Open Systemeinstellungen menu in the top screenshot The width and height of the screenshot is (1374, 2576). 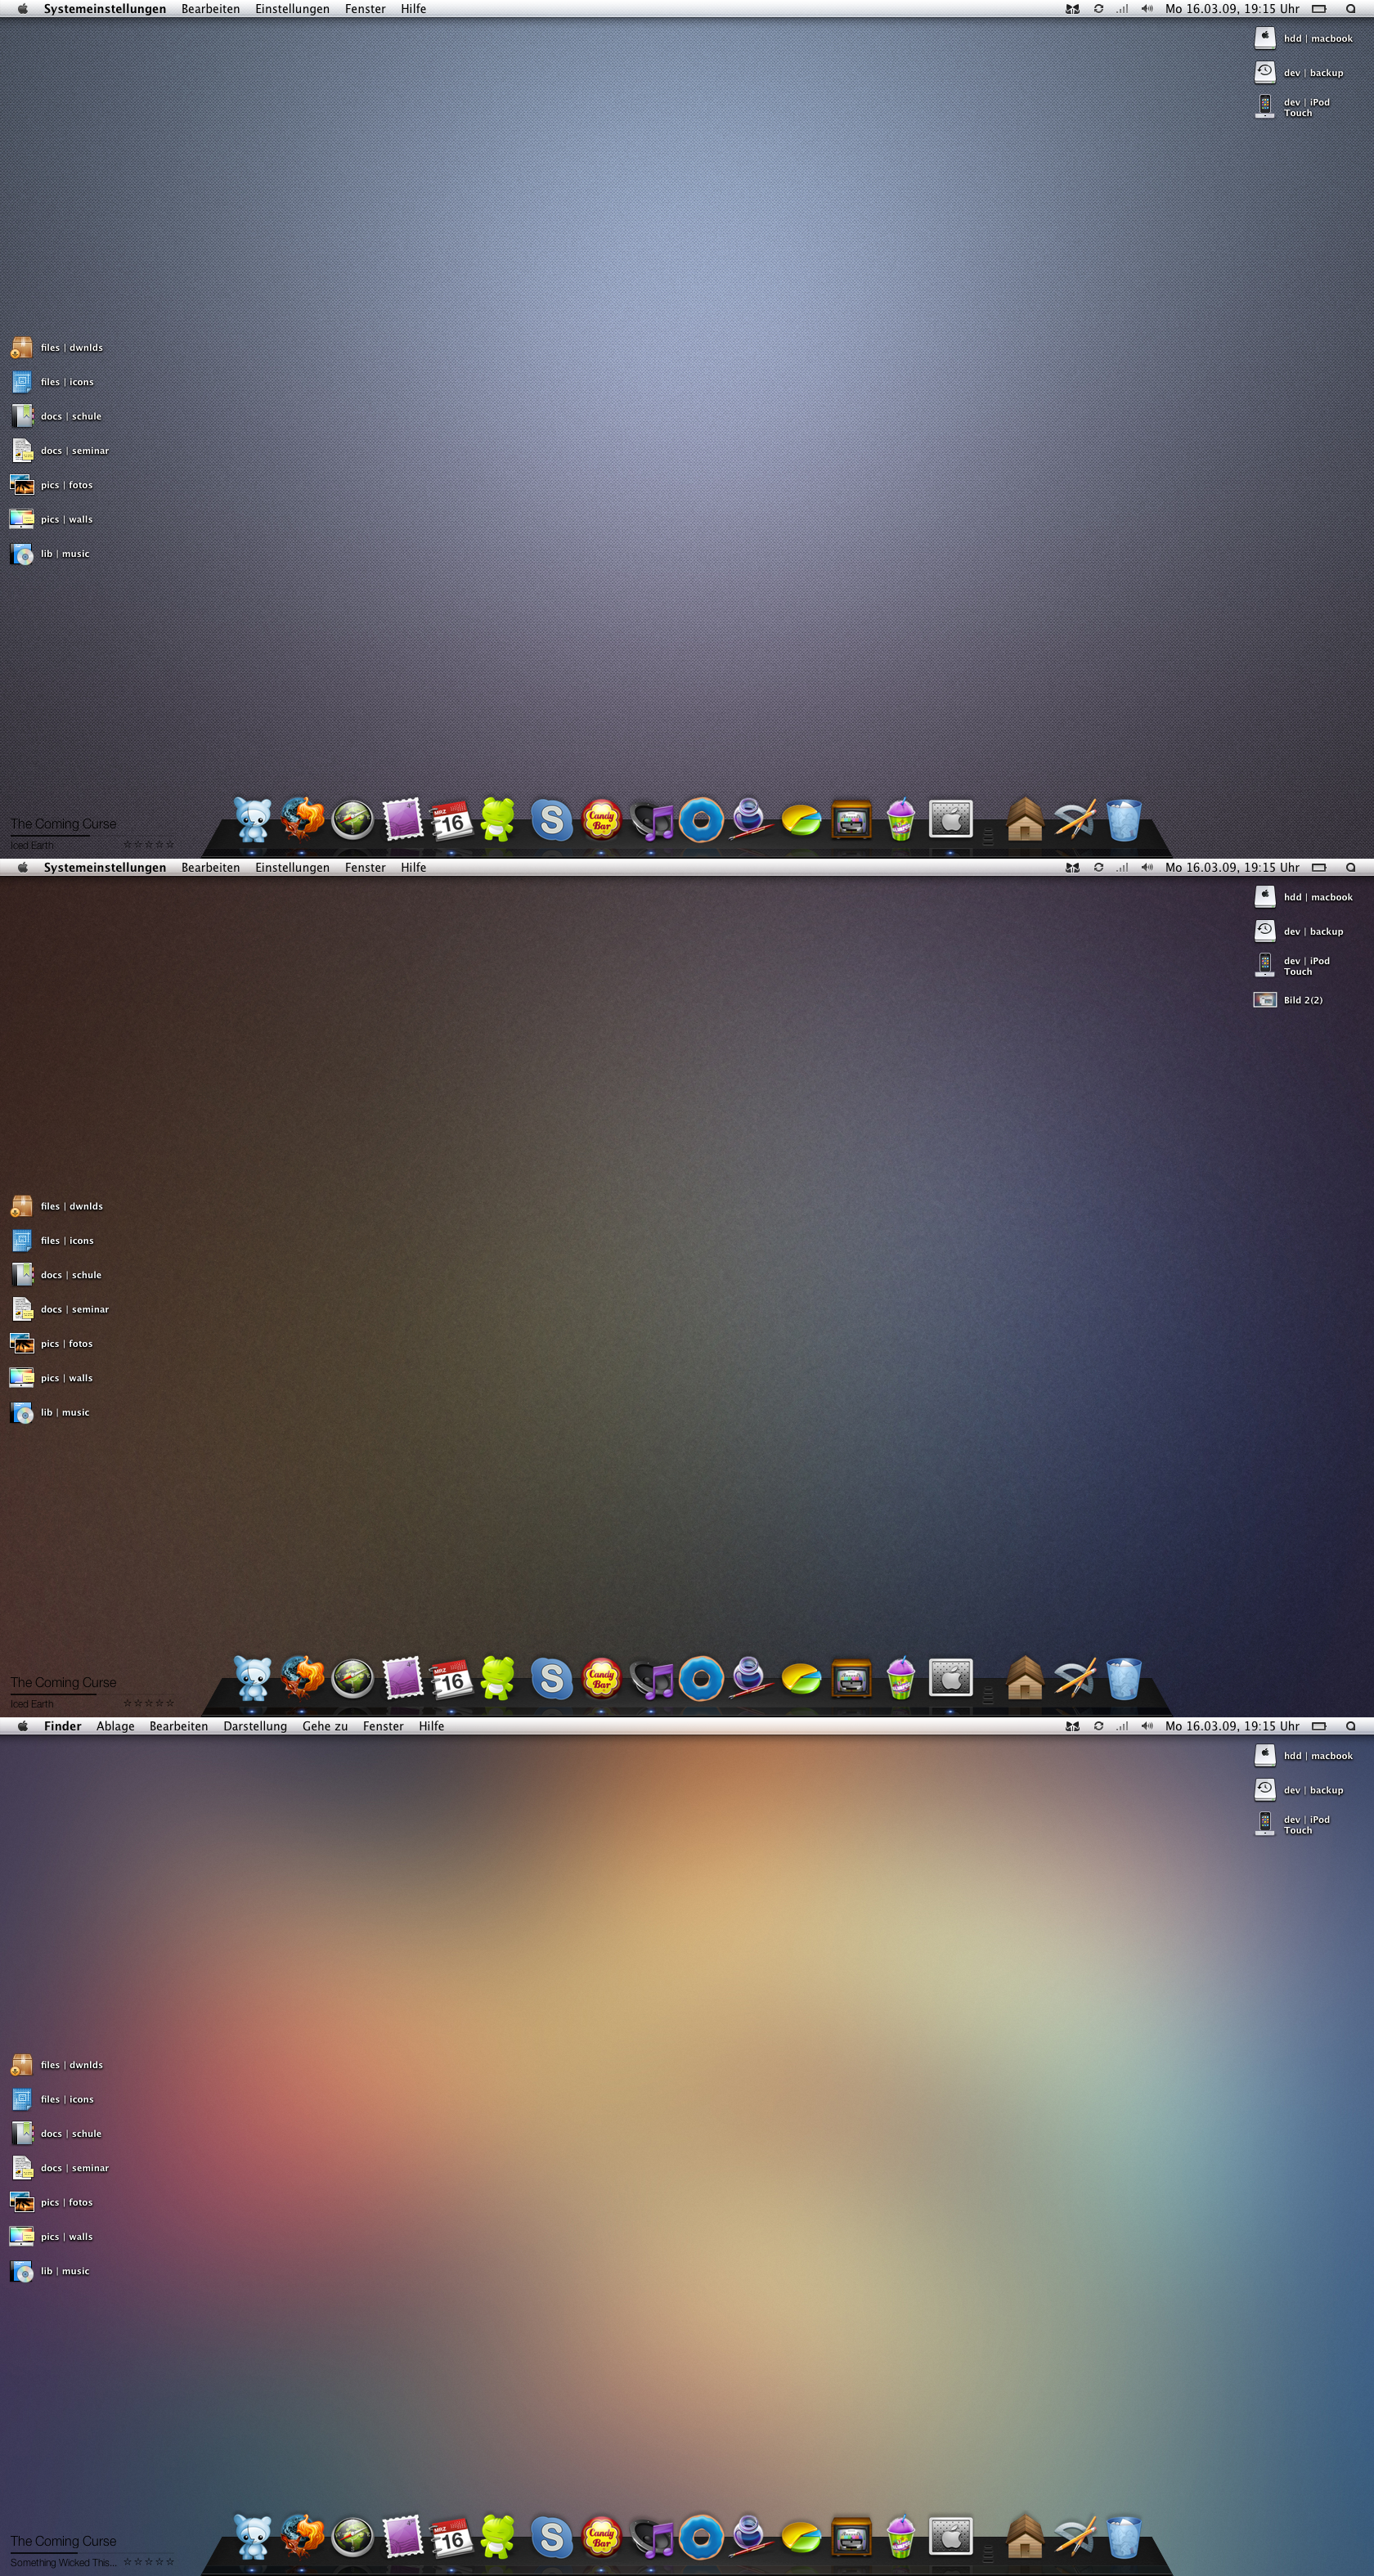pyautogui.click(x=105, y=9)
